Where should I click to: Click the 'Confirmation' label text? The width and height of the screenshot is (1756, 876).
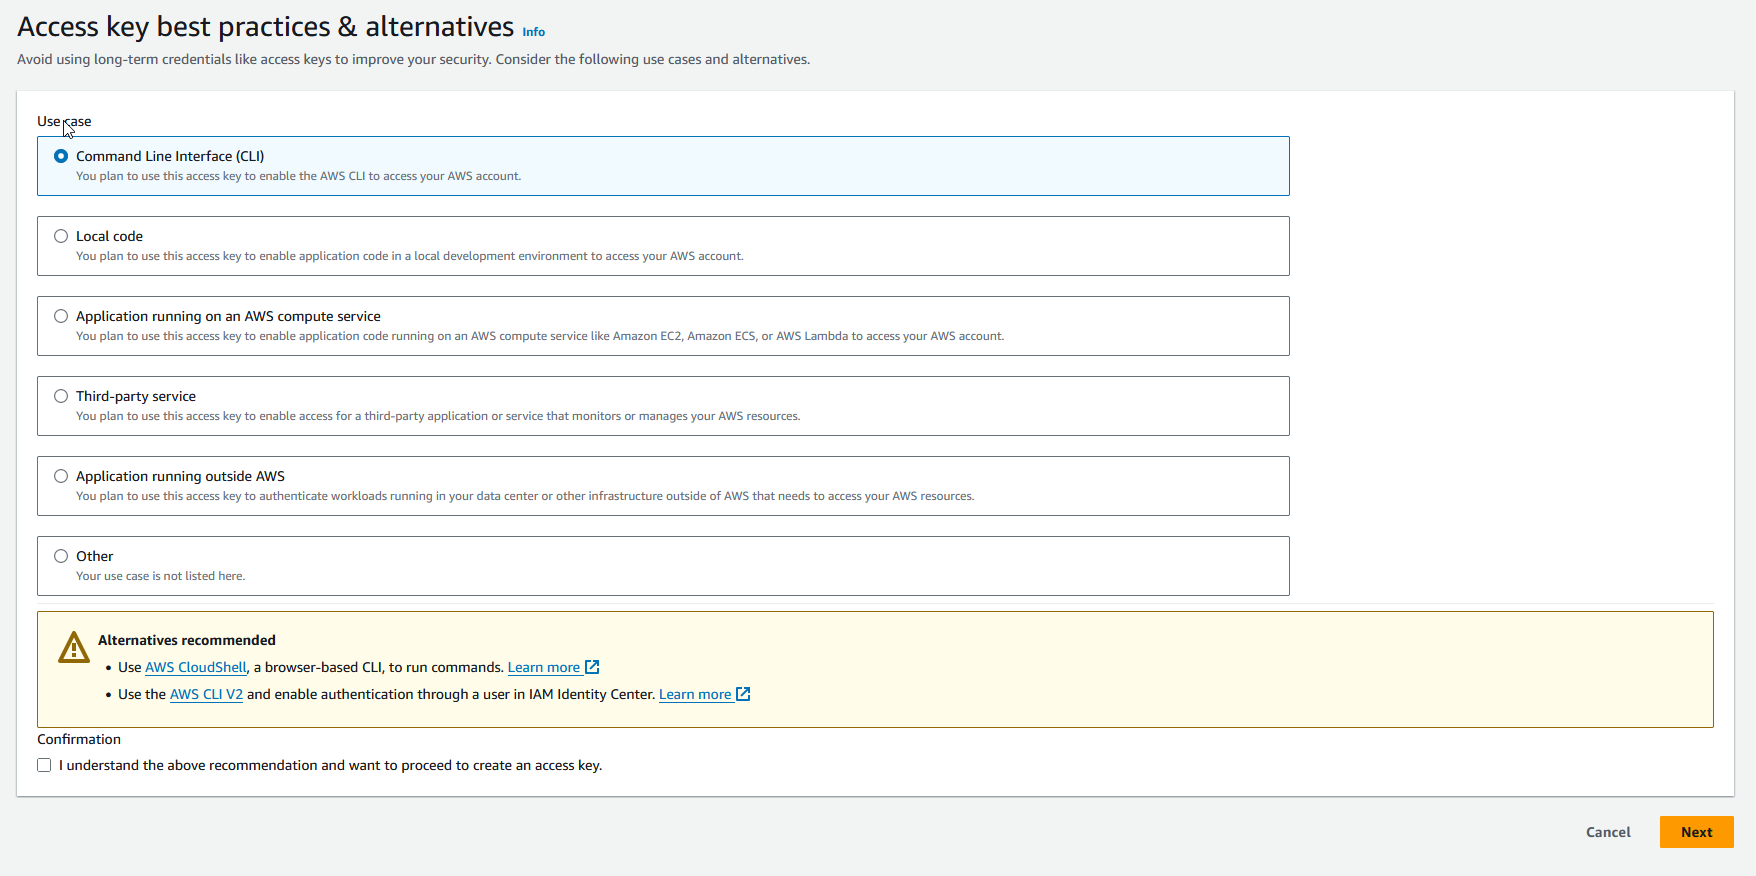pos(79,739)
